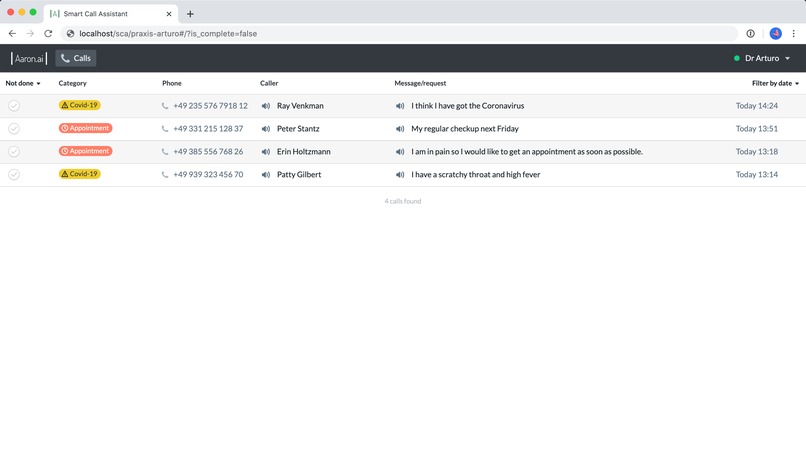Play message audio 'I think I have got the Coronavirus'
This screenshot has height=453, width=806.
coord(400,106)
